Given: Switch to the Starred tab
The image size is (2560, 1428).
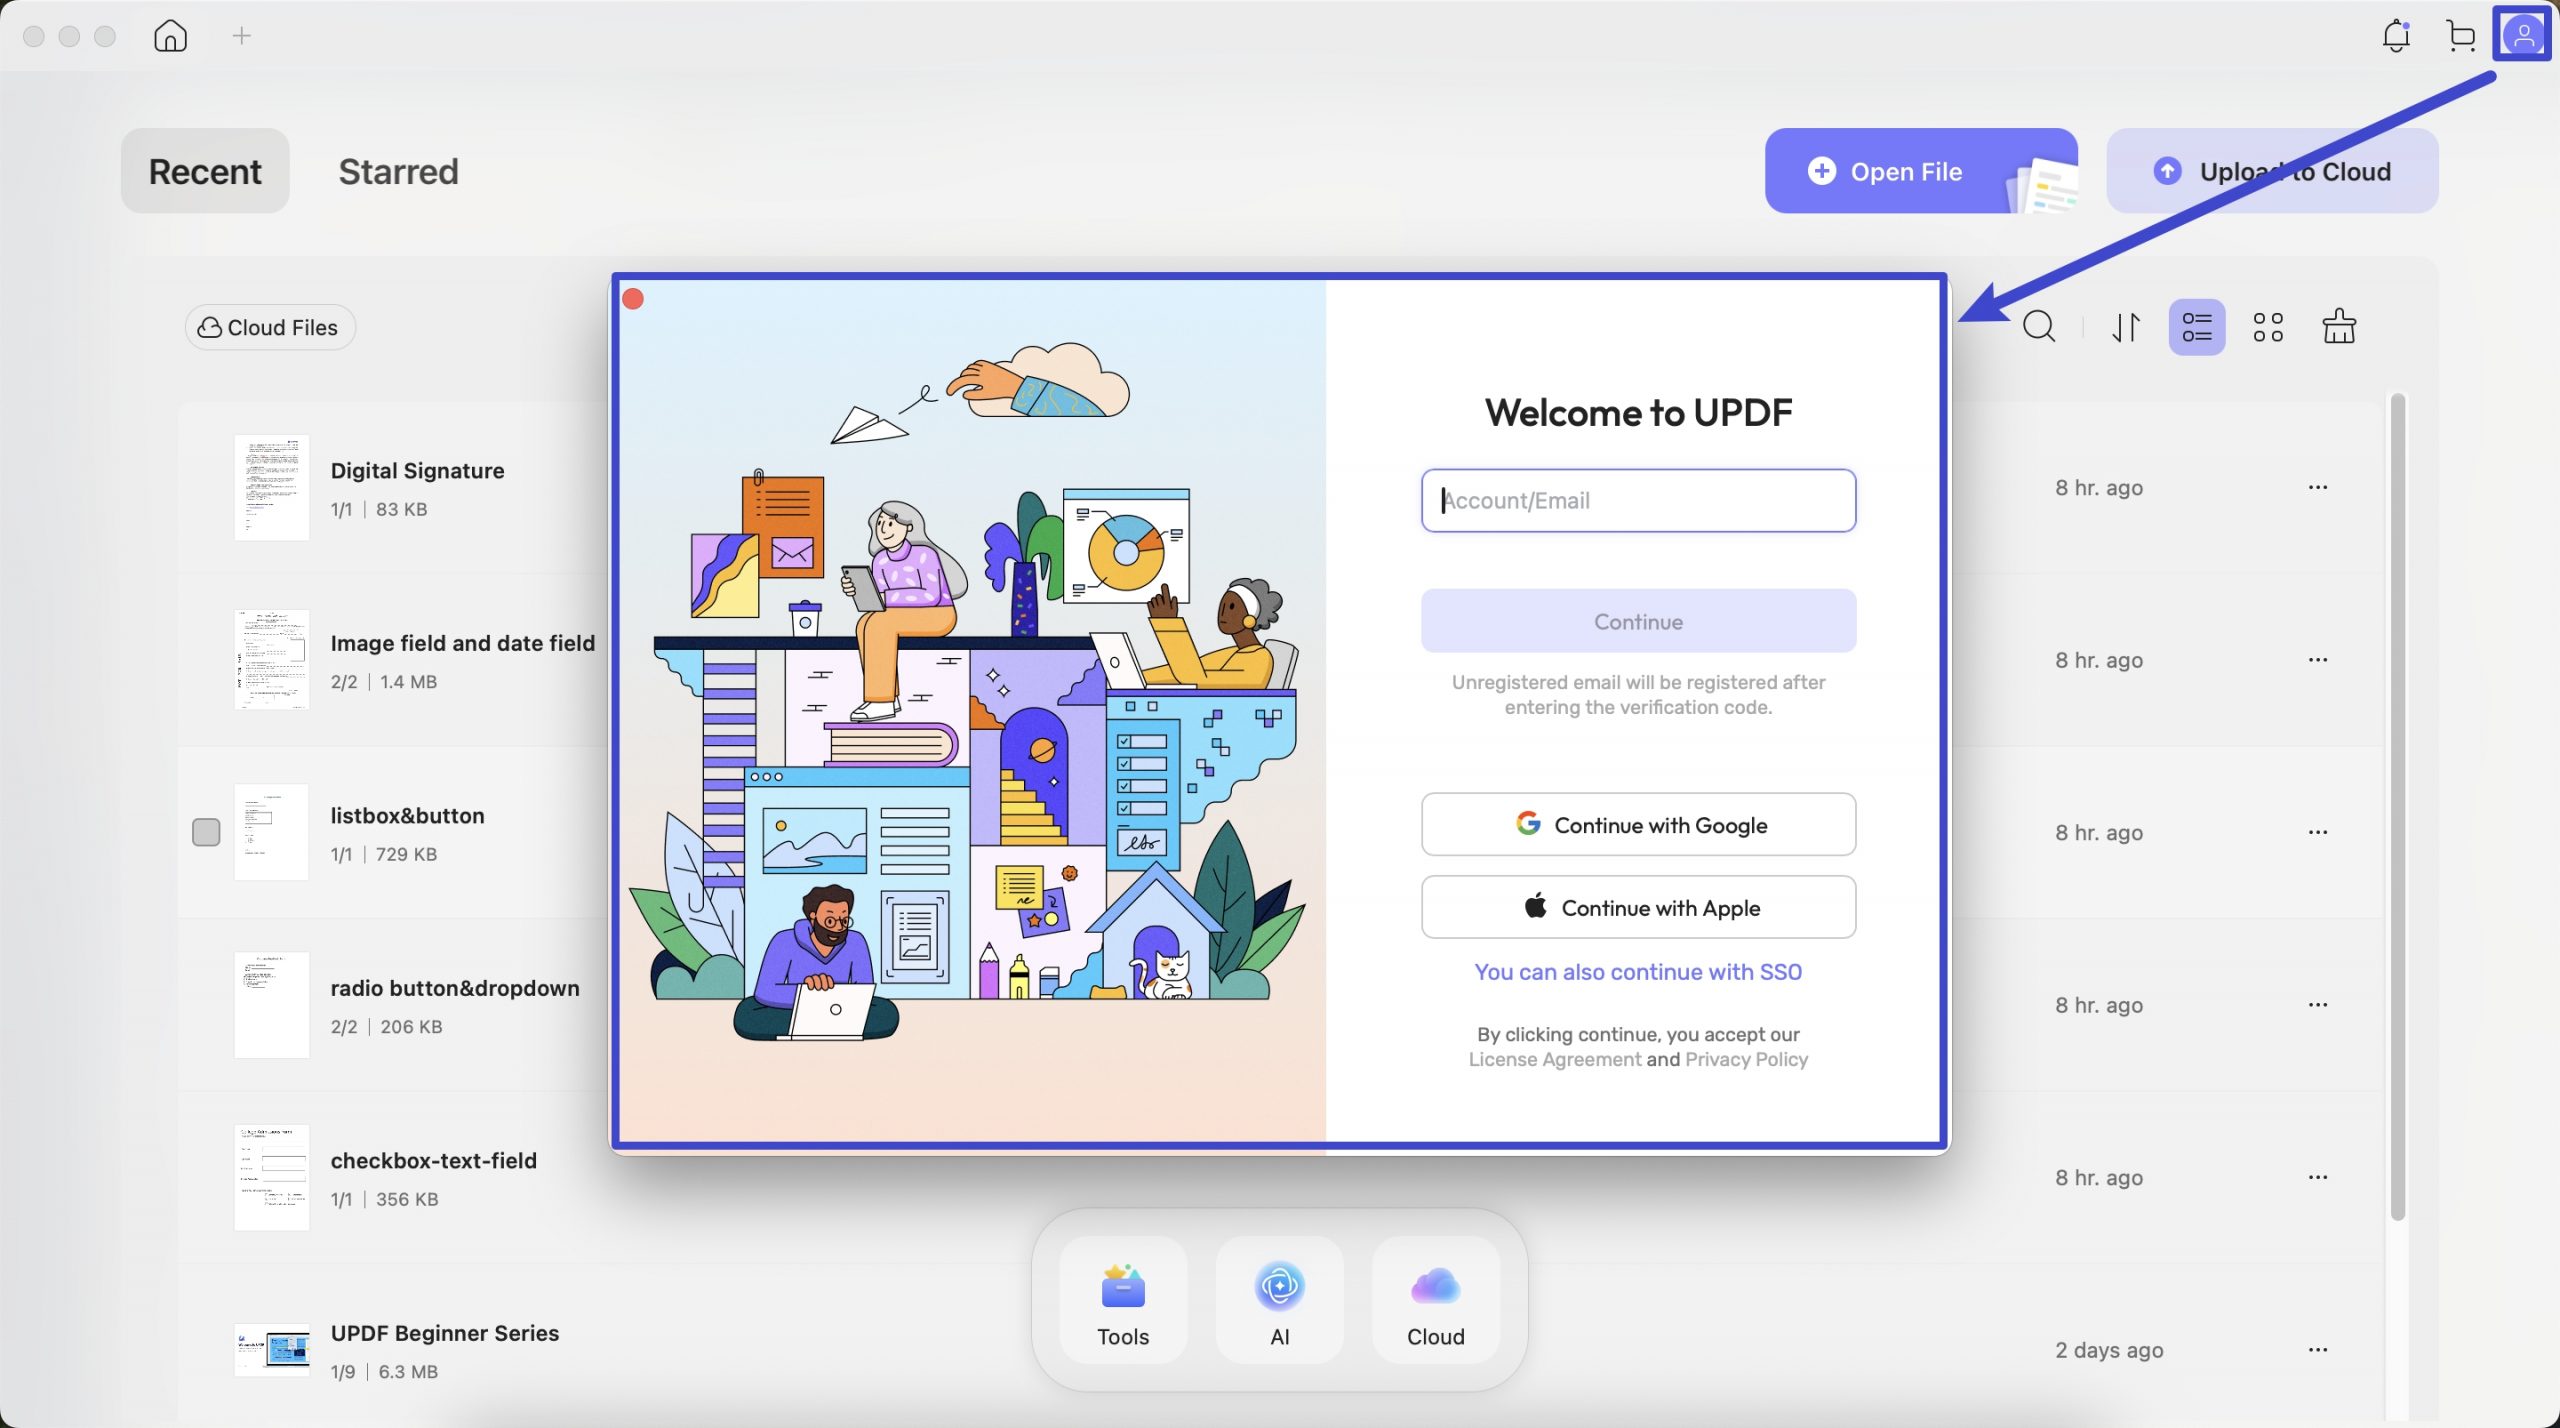Looking at the screenshot, I should 398,171.
